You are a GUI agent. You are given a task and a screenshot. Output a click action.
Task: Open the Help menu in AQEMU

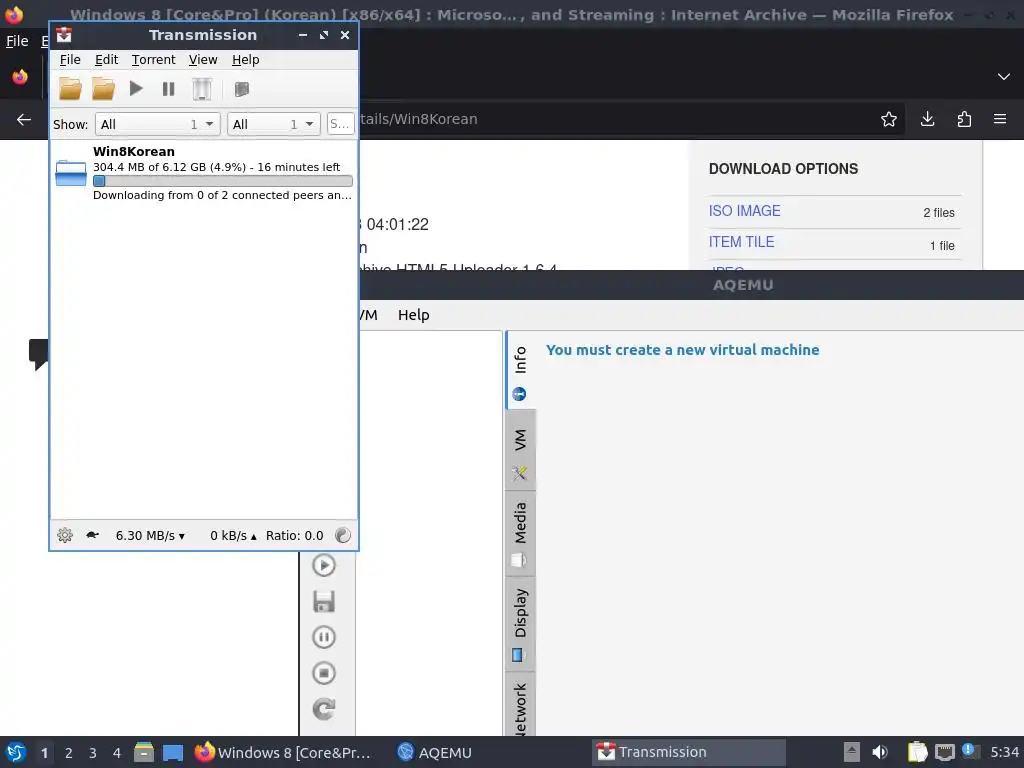coord(413,315)
